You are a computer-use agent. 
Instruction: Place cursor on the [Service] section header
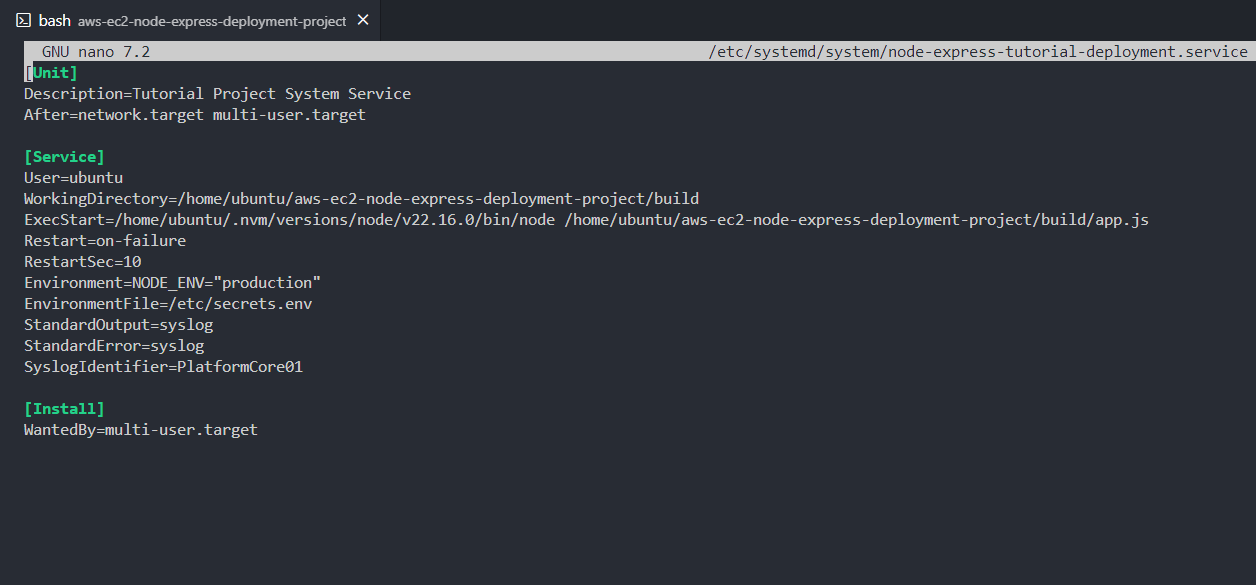tap(64, 157)
